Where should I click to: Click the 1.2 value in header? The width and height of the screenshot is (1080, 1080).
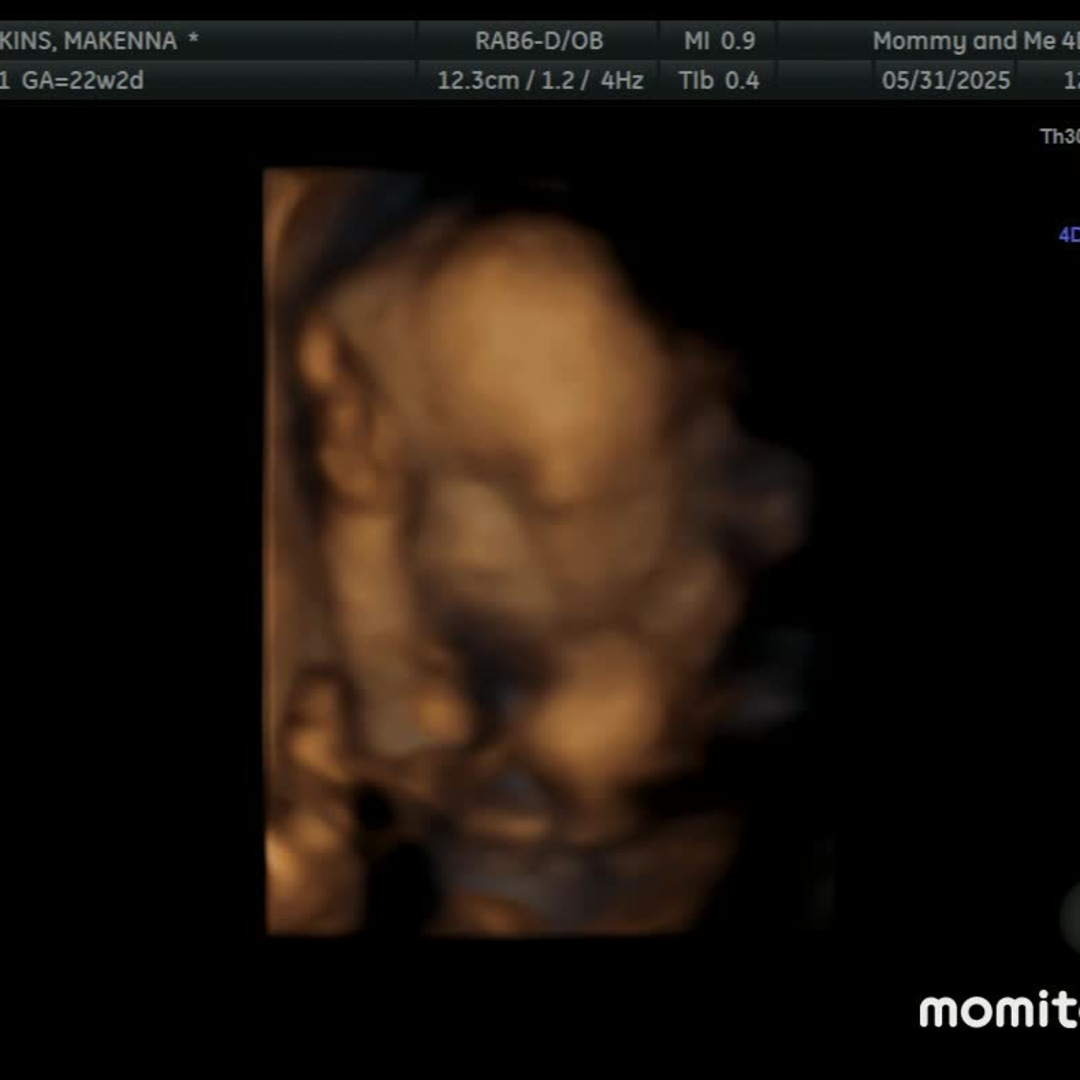(x=555, y=80)
